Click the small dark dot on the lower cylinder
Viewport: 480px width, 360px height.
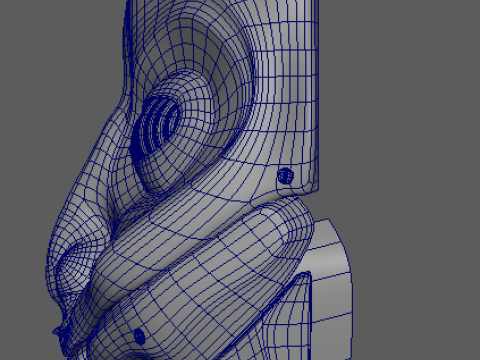pos(139,336)
